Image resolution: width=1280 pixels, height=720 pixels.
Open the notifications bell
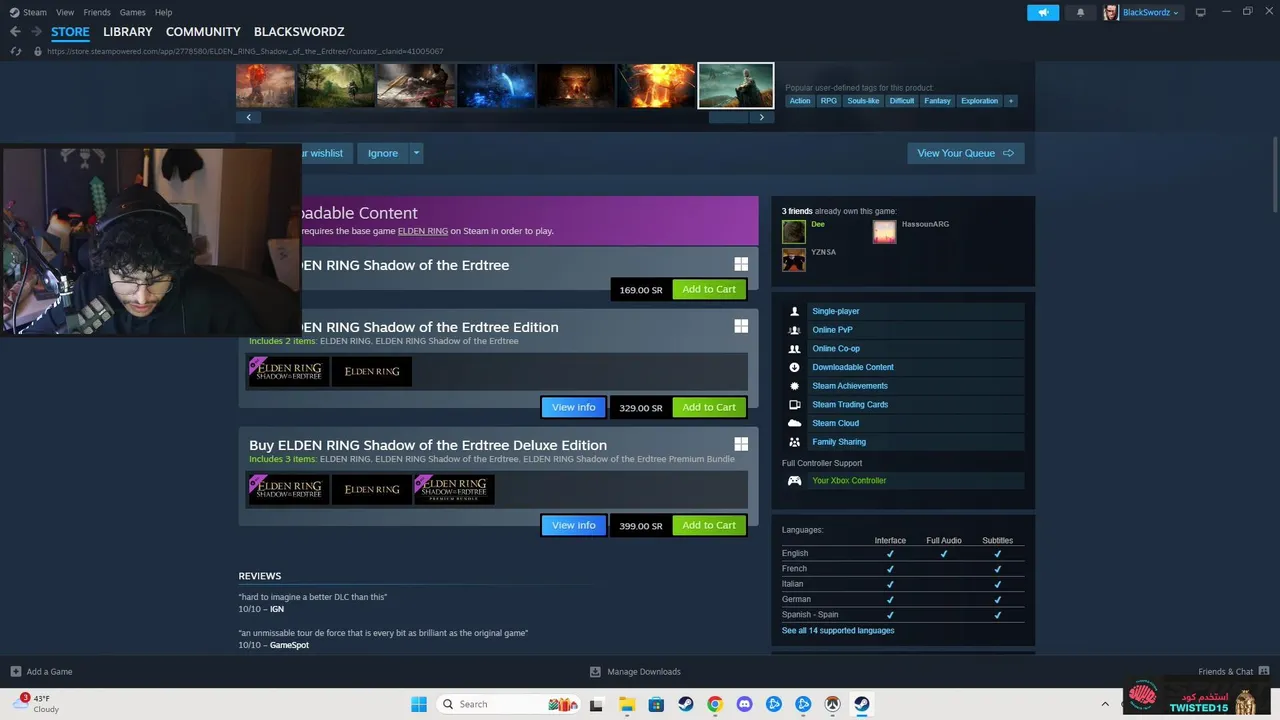[x=1080, y=12]
